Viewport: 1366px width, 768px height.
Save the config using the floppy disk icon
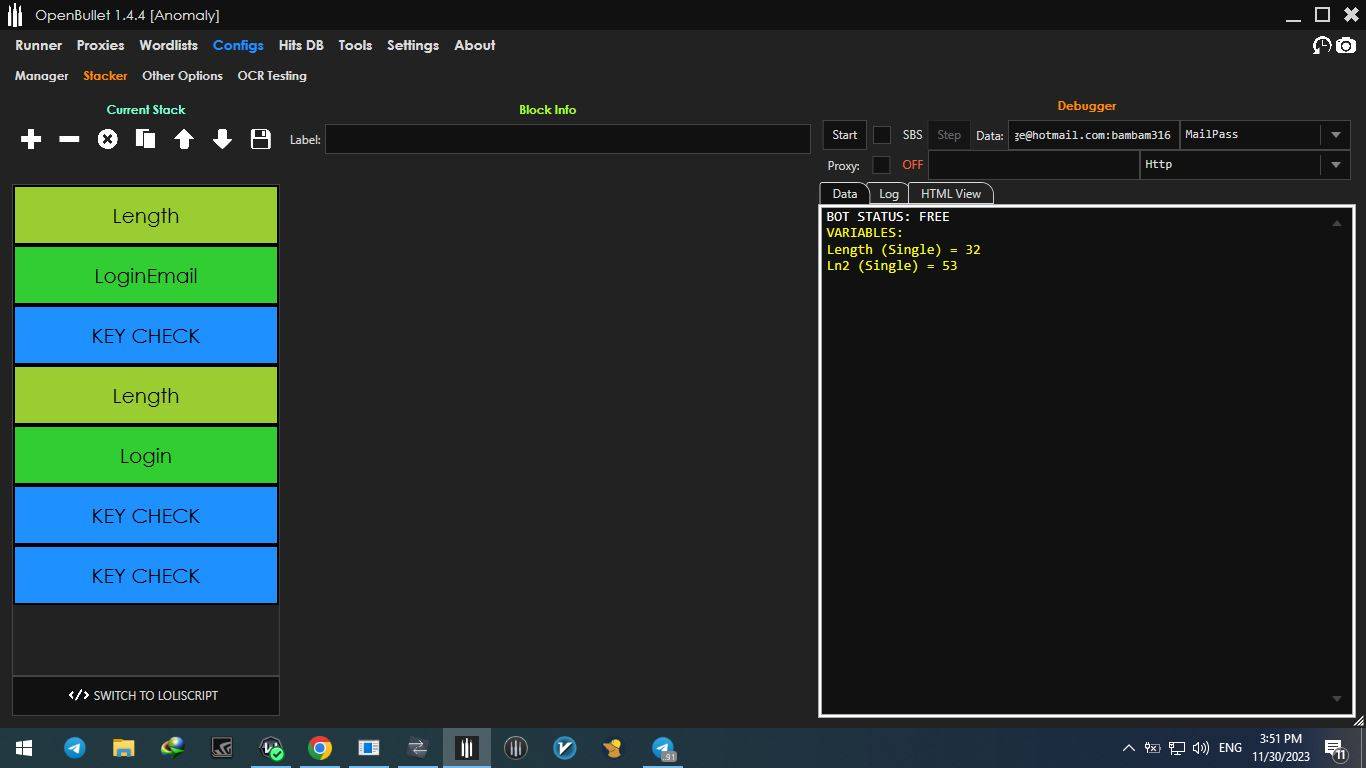coord(261,140)
